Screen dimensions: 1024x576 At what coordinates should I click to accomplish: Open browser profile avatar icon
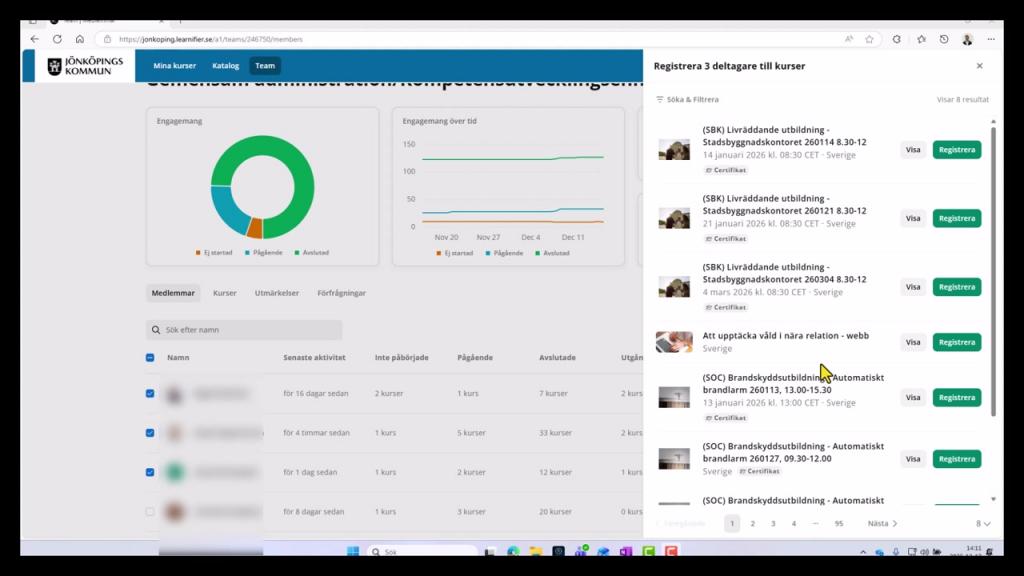pyautogui.click(x=967, y=39)
